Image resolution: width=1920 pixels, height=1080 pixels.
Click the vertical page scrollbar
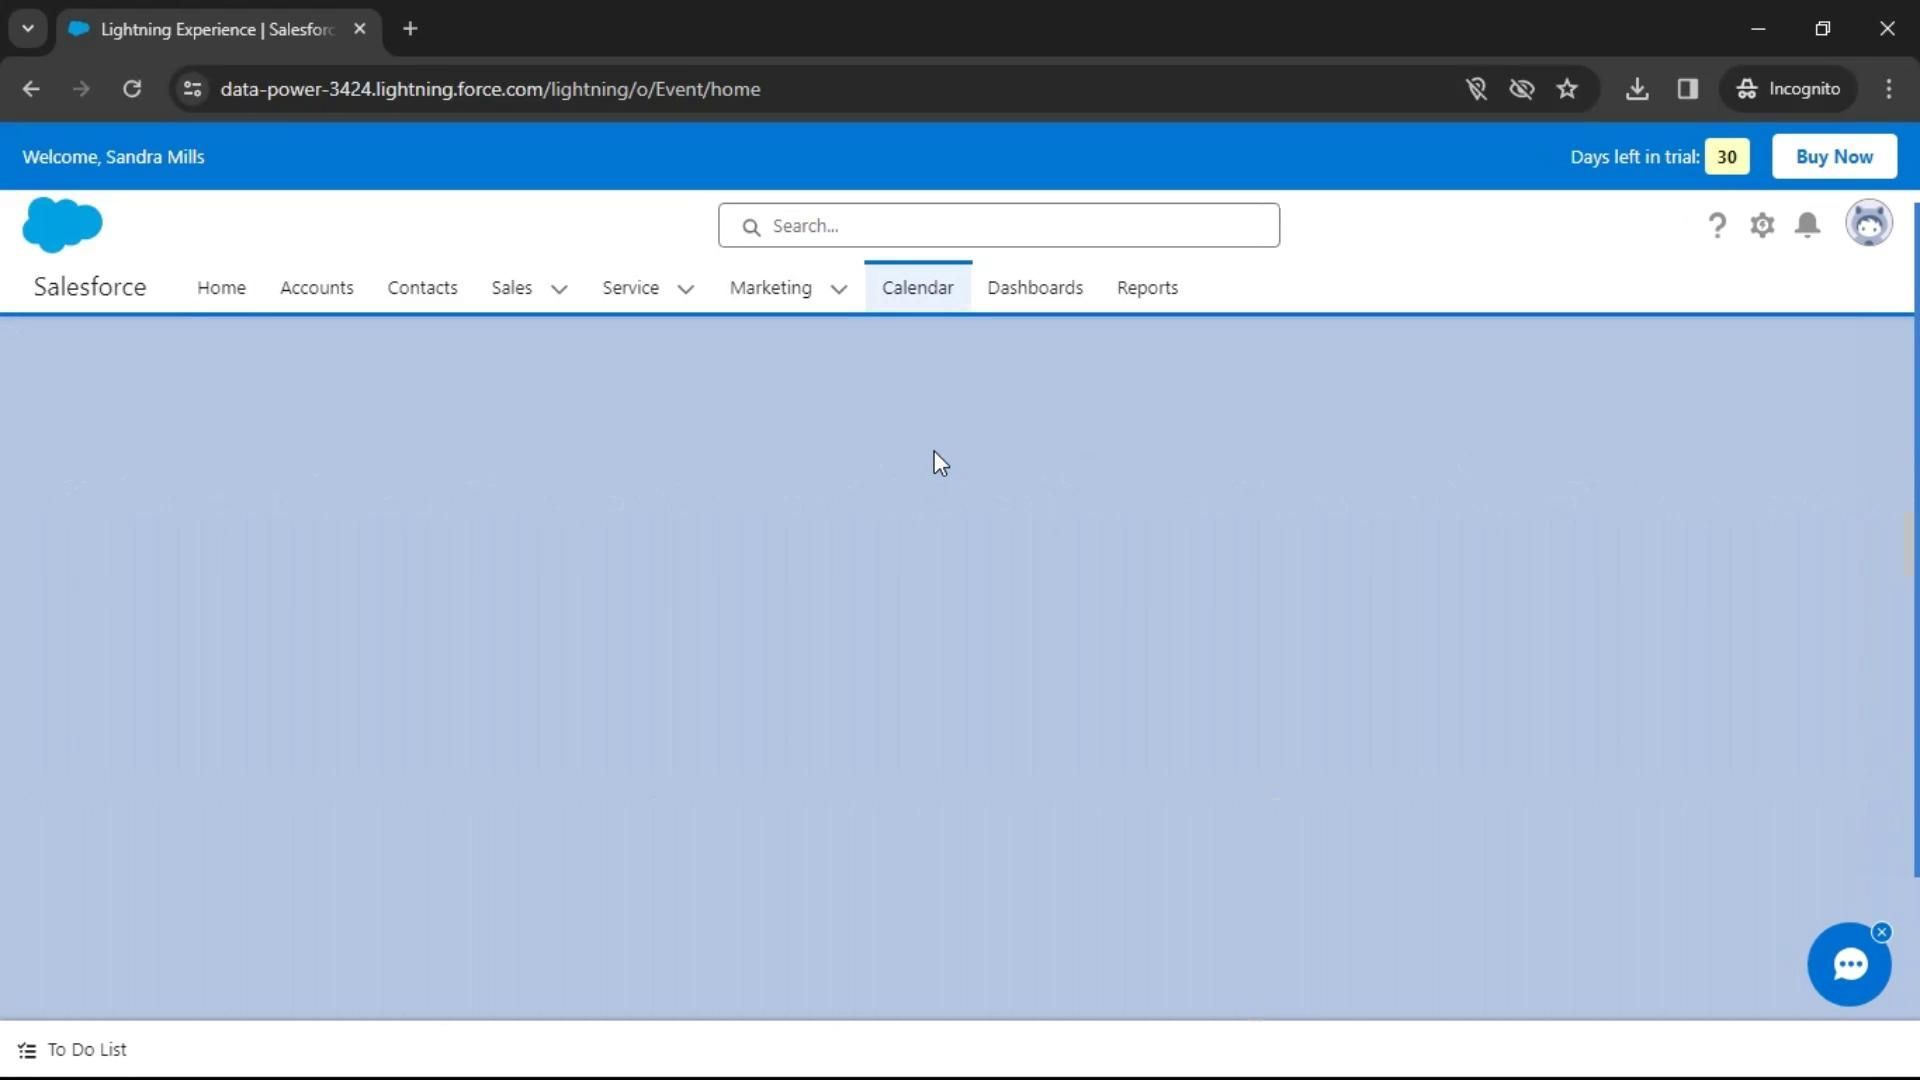click(1915, 540)
